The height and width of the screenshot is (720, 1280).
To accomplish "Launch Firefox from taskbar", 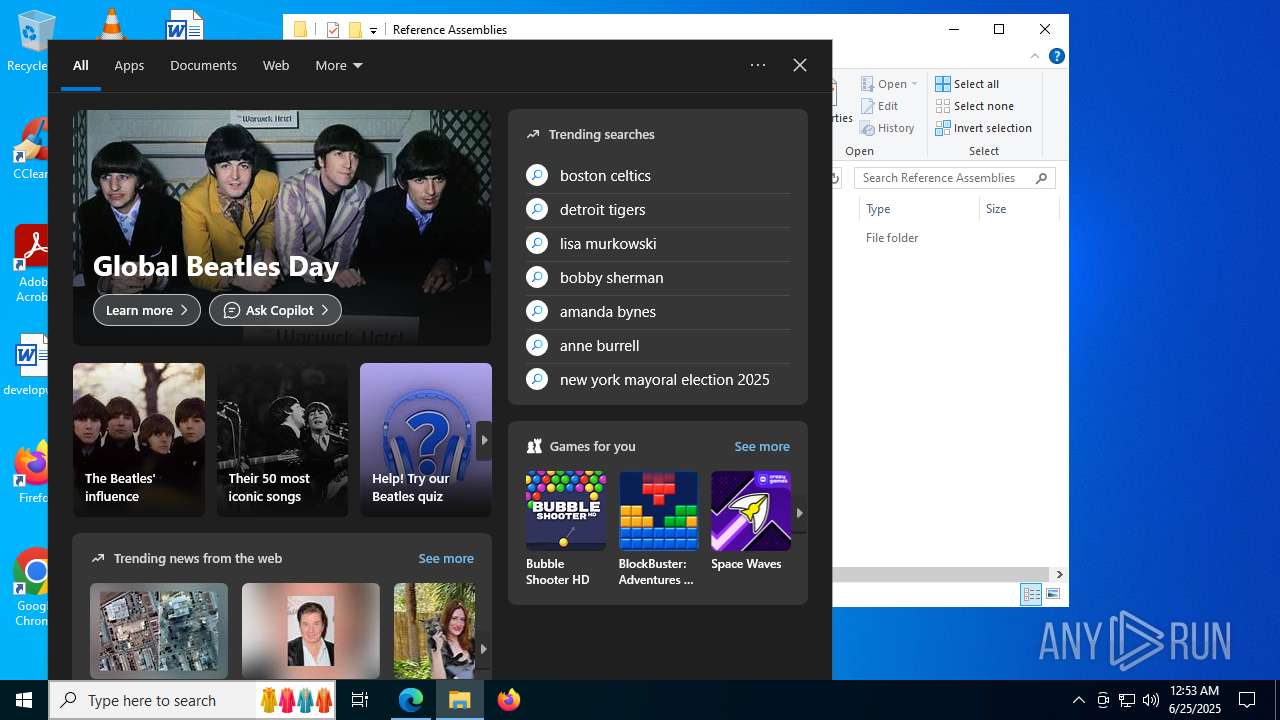I will click(x=509, y=700).
